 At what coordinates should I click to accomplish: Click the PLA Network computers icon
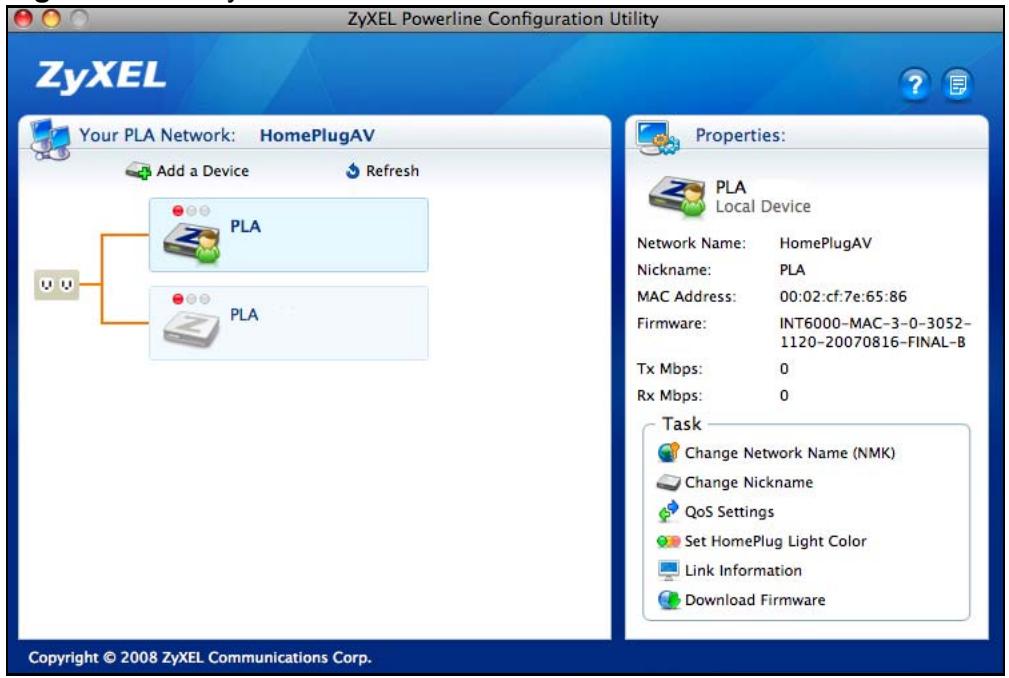(x=50, y=138)
